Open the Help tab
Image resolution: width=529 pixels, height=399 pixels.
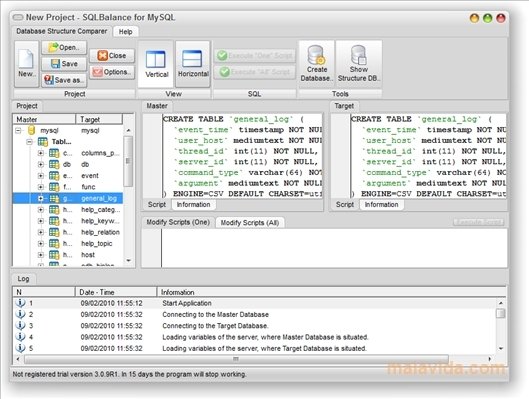coord(126,32)
